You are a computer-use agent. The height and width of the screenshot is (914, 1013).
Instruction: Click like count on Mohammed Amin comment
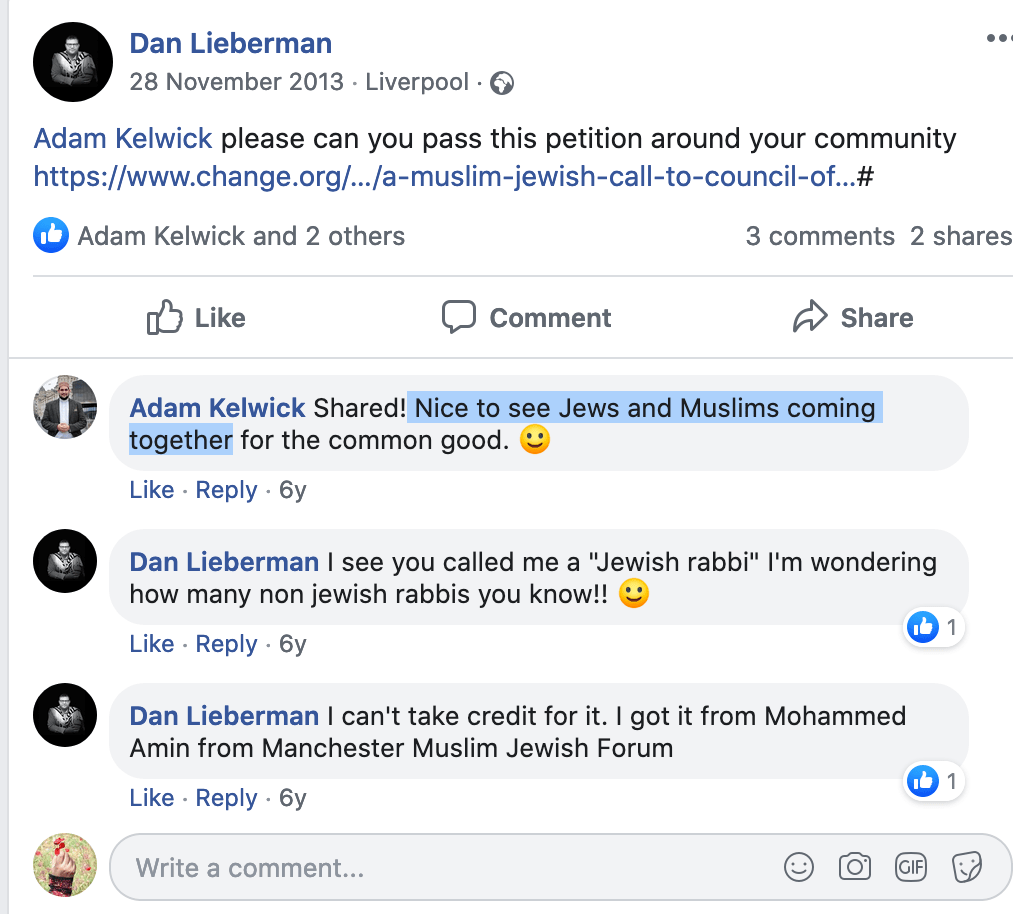tap(935, 782)
